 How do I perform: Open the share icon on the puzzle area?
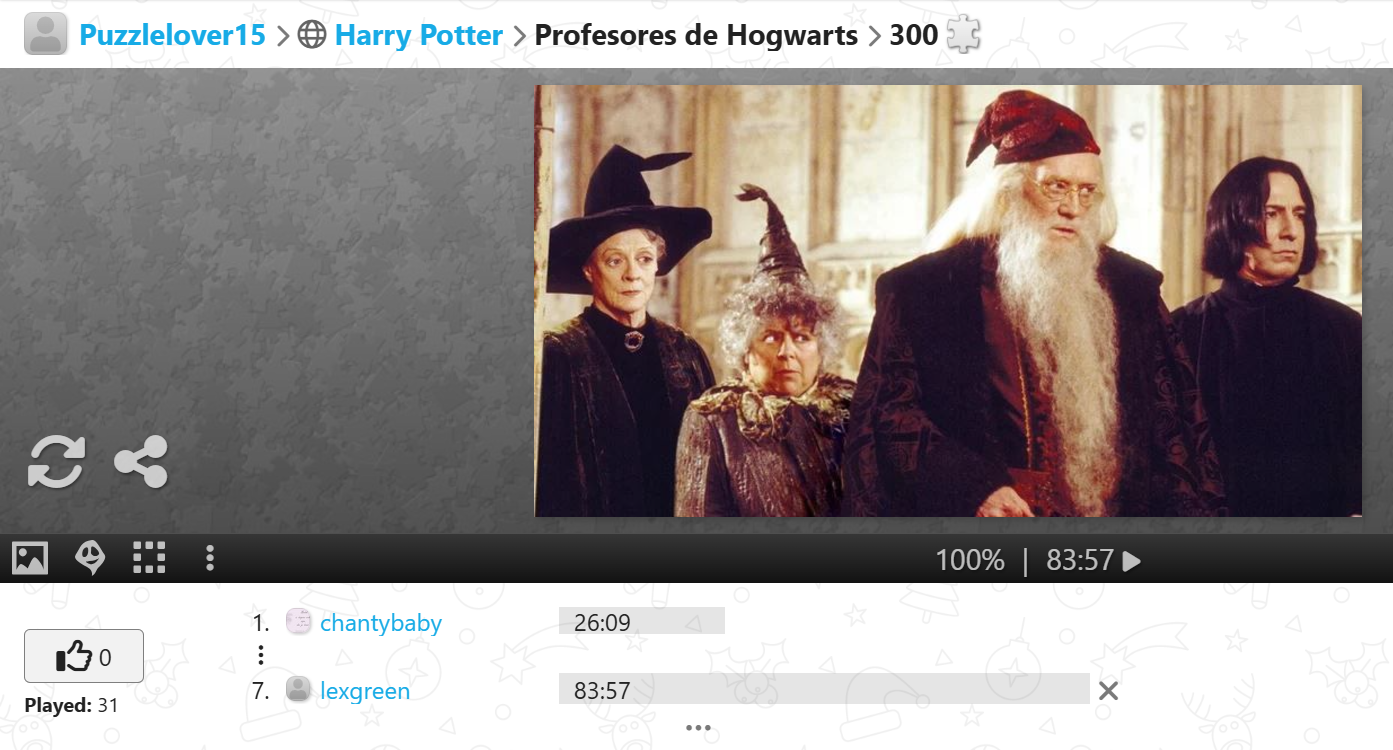(x=141, y=462)
